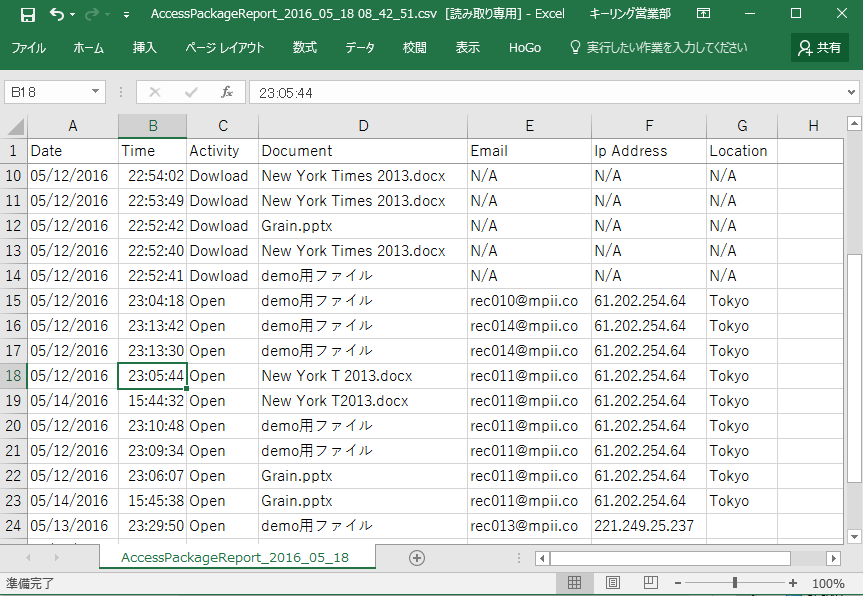The image size is (863, 596).
Task: Click the Save icon in title bar
Action: 28,14
